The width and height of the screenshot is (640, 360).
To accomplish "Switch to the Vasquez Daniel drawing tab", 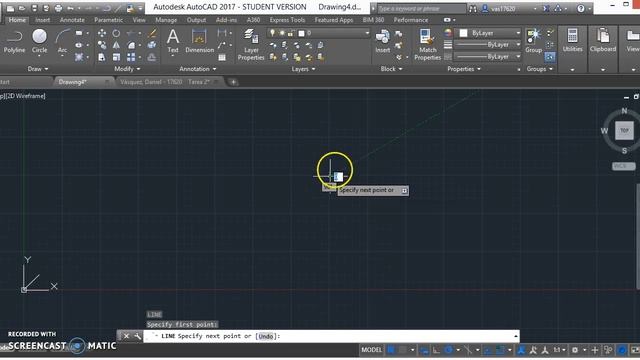I will pos(165,82).
